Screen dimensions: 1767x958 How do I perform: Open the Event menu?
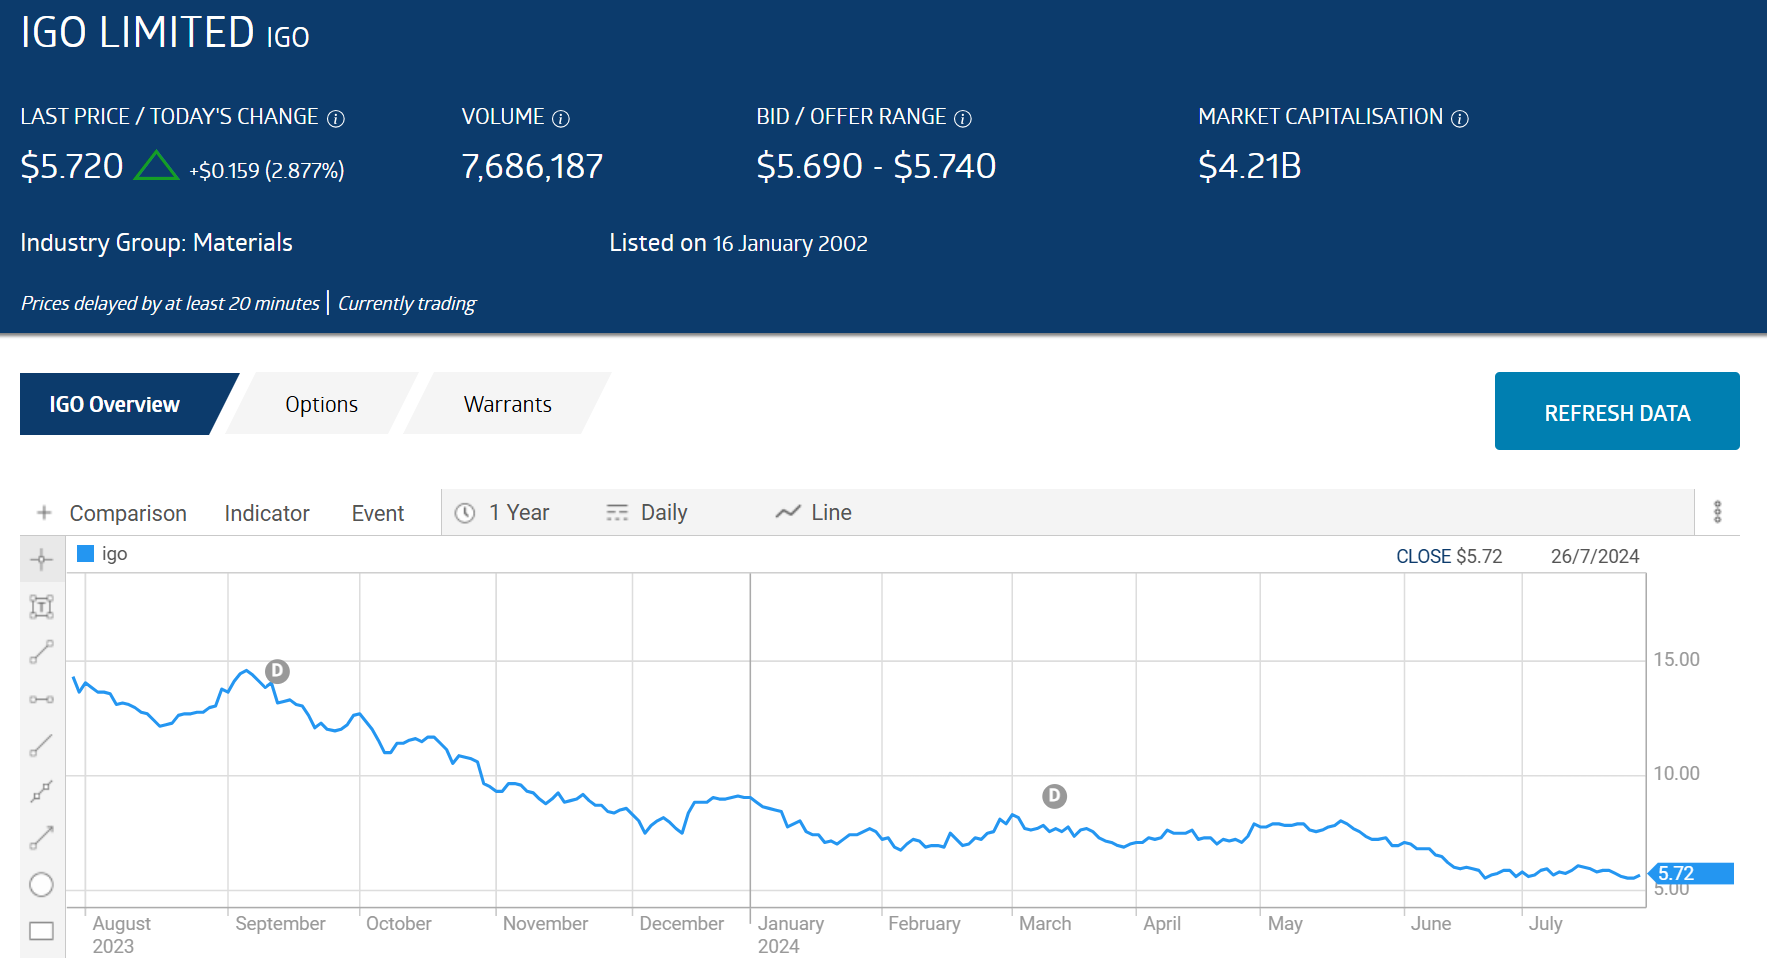378,513
